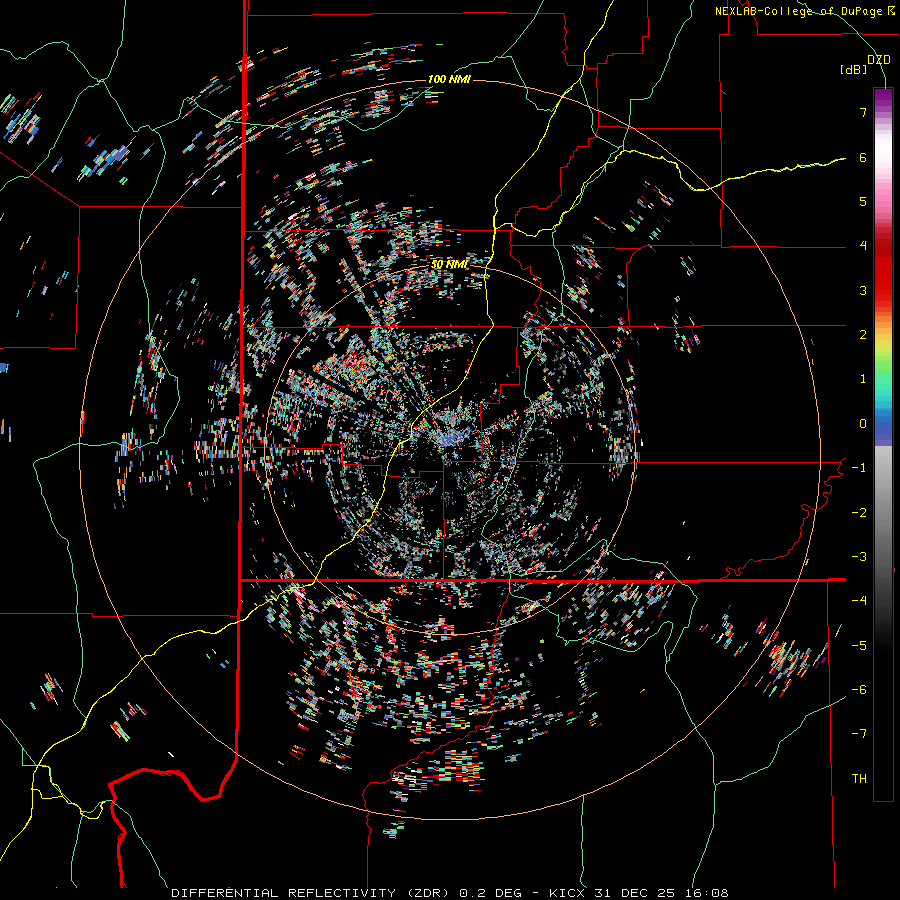
Task: Click the [dB] units label
Action: point(854,69)
